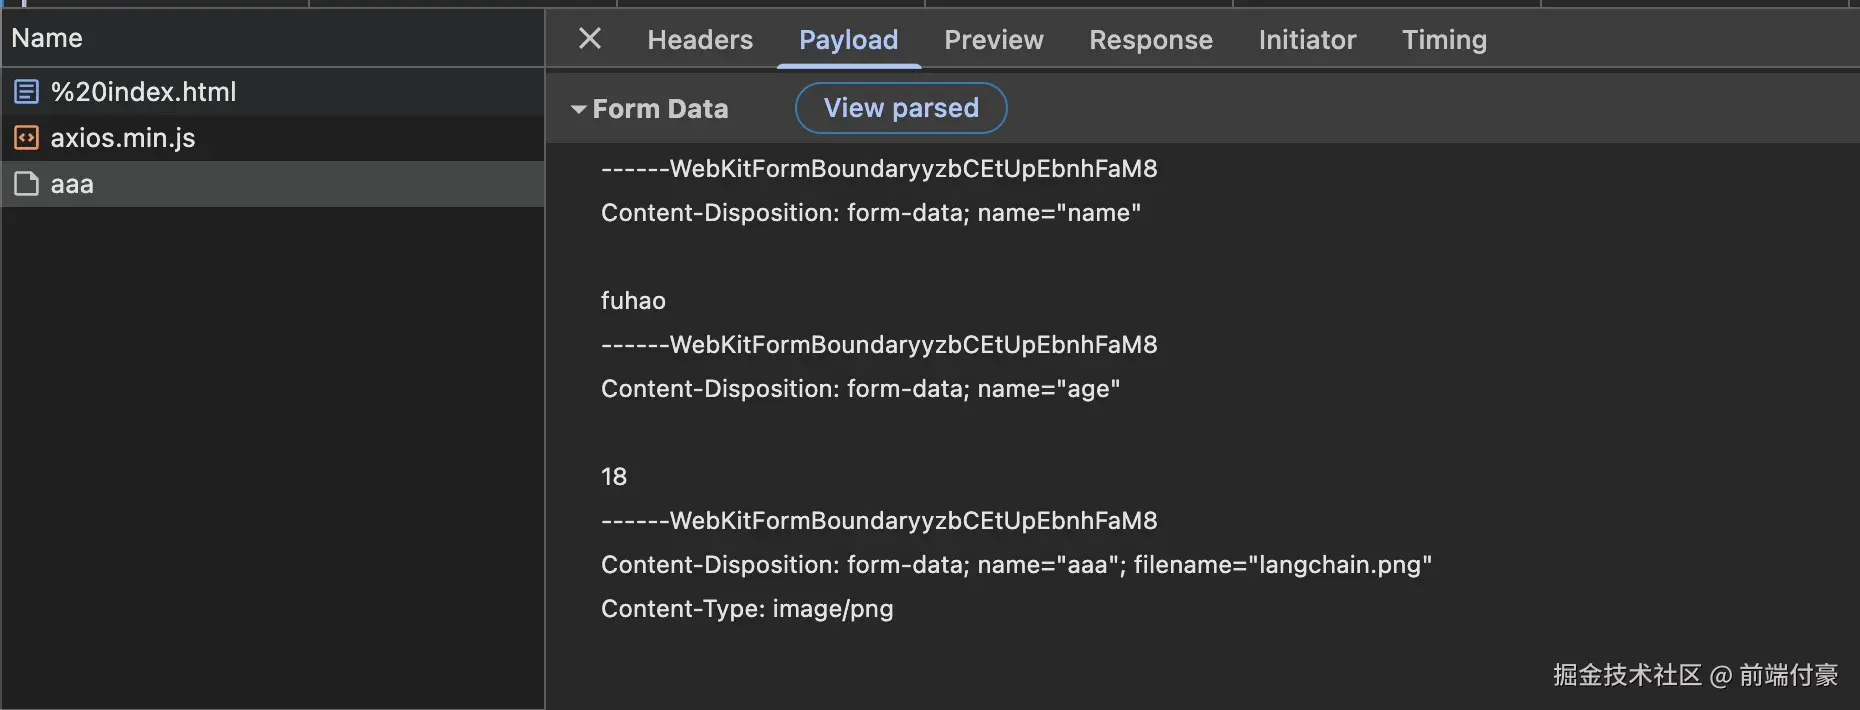Click the document icon beside %20index.html
This screenshot has width=1860, height=710.
[x=26, y=92]
